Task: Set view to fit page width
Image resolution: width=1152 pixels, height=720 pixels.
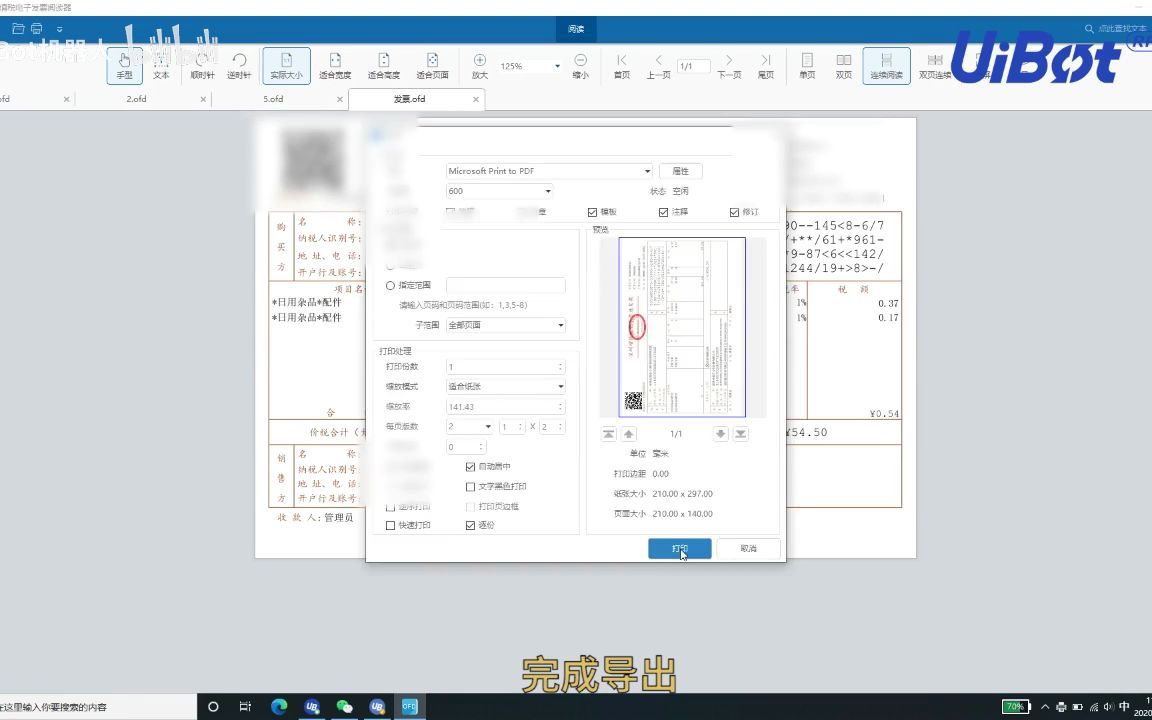Action: point(335,66)
